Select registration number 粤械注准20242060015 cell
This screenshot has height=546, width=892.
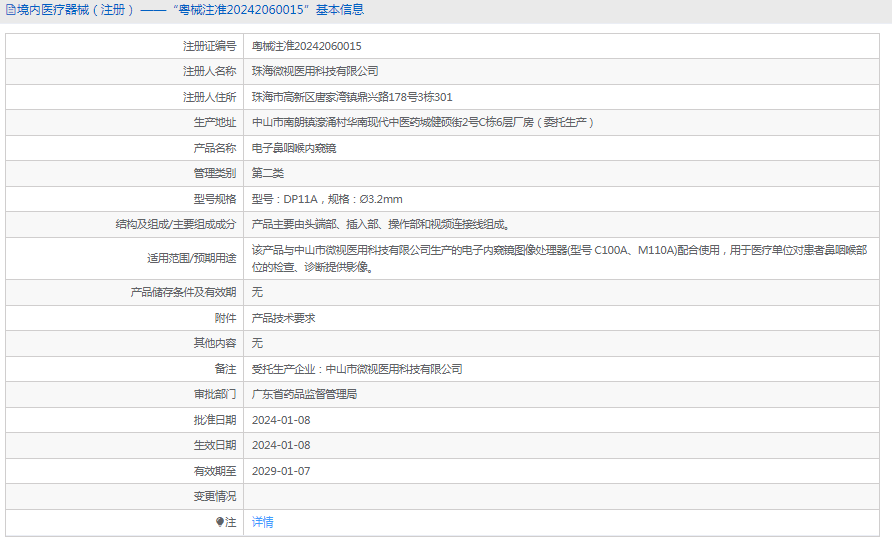pos(307,46)
